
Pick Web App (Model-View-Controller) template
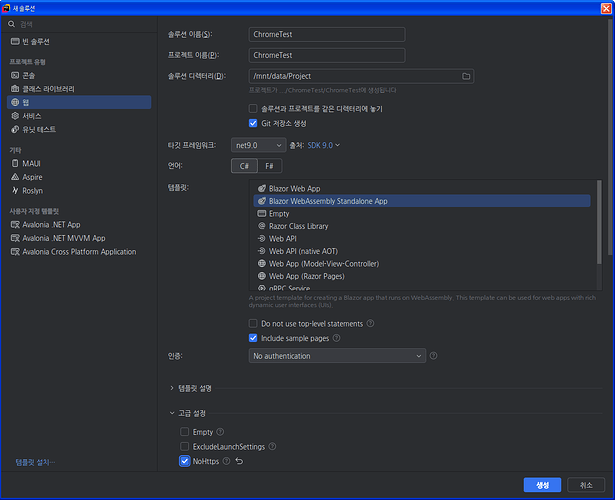pyautogui.click(x=422, y=264)
